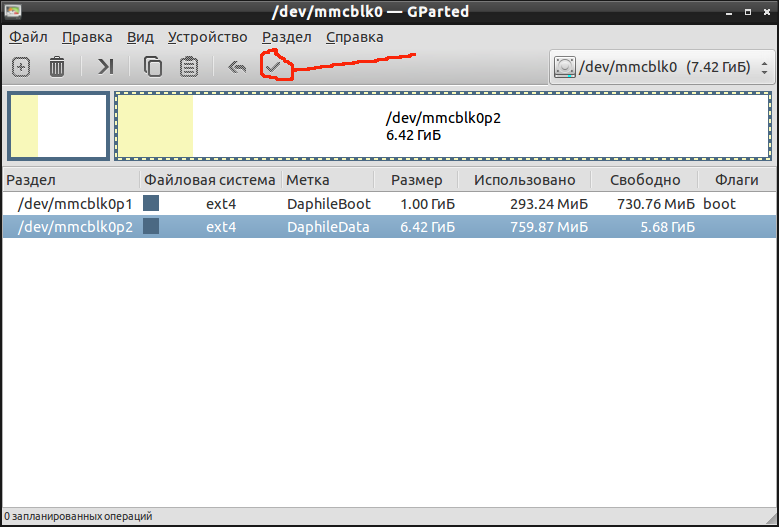779x527 pixels.
Task: Click the New partition toolbar icon
Action: point(21,67)
